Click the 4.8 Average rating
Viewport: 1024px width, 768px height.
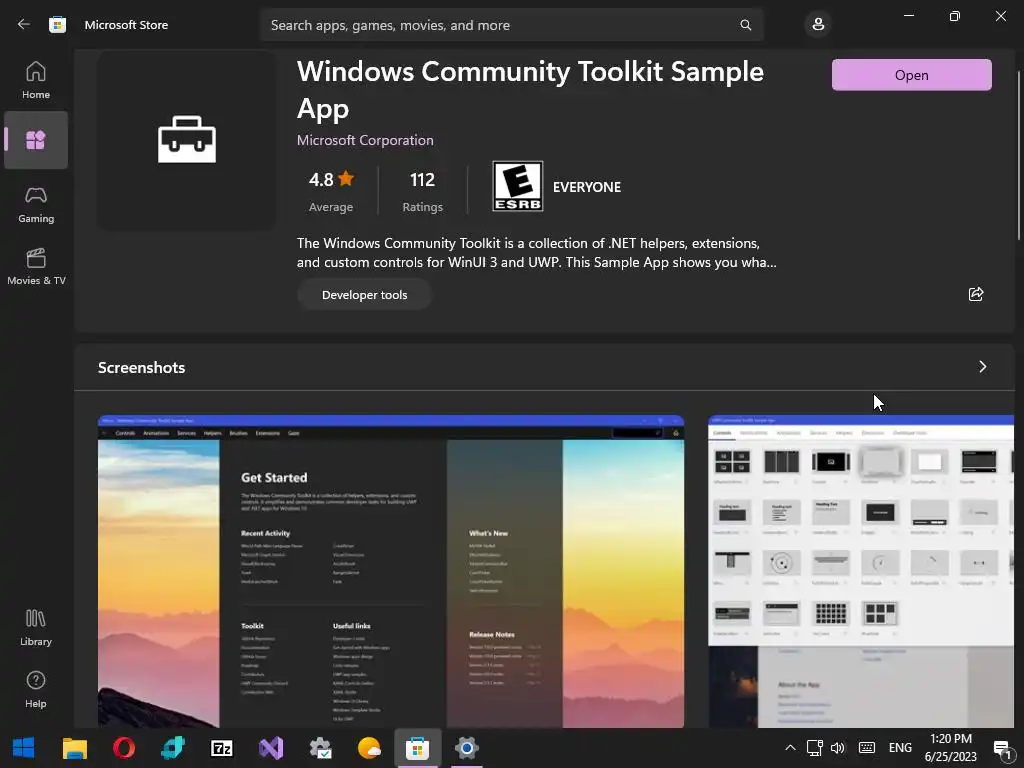point(331,191)
